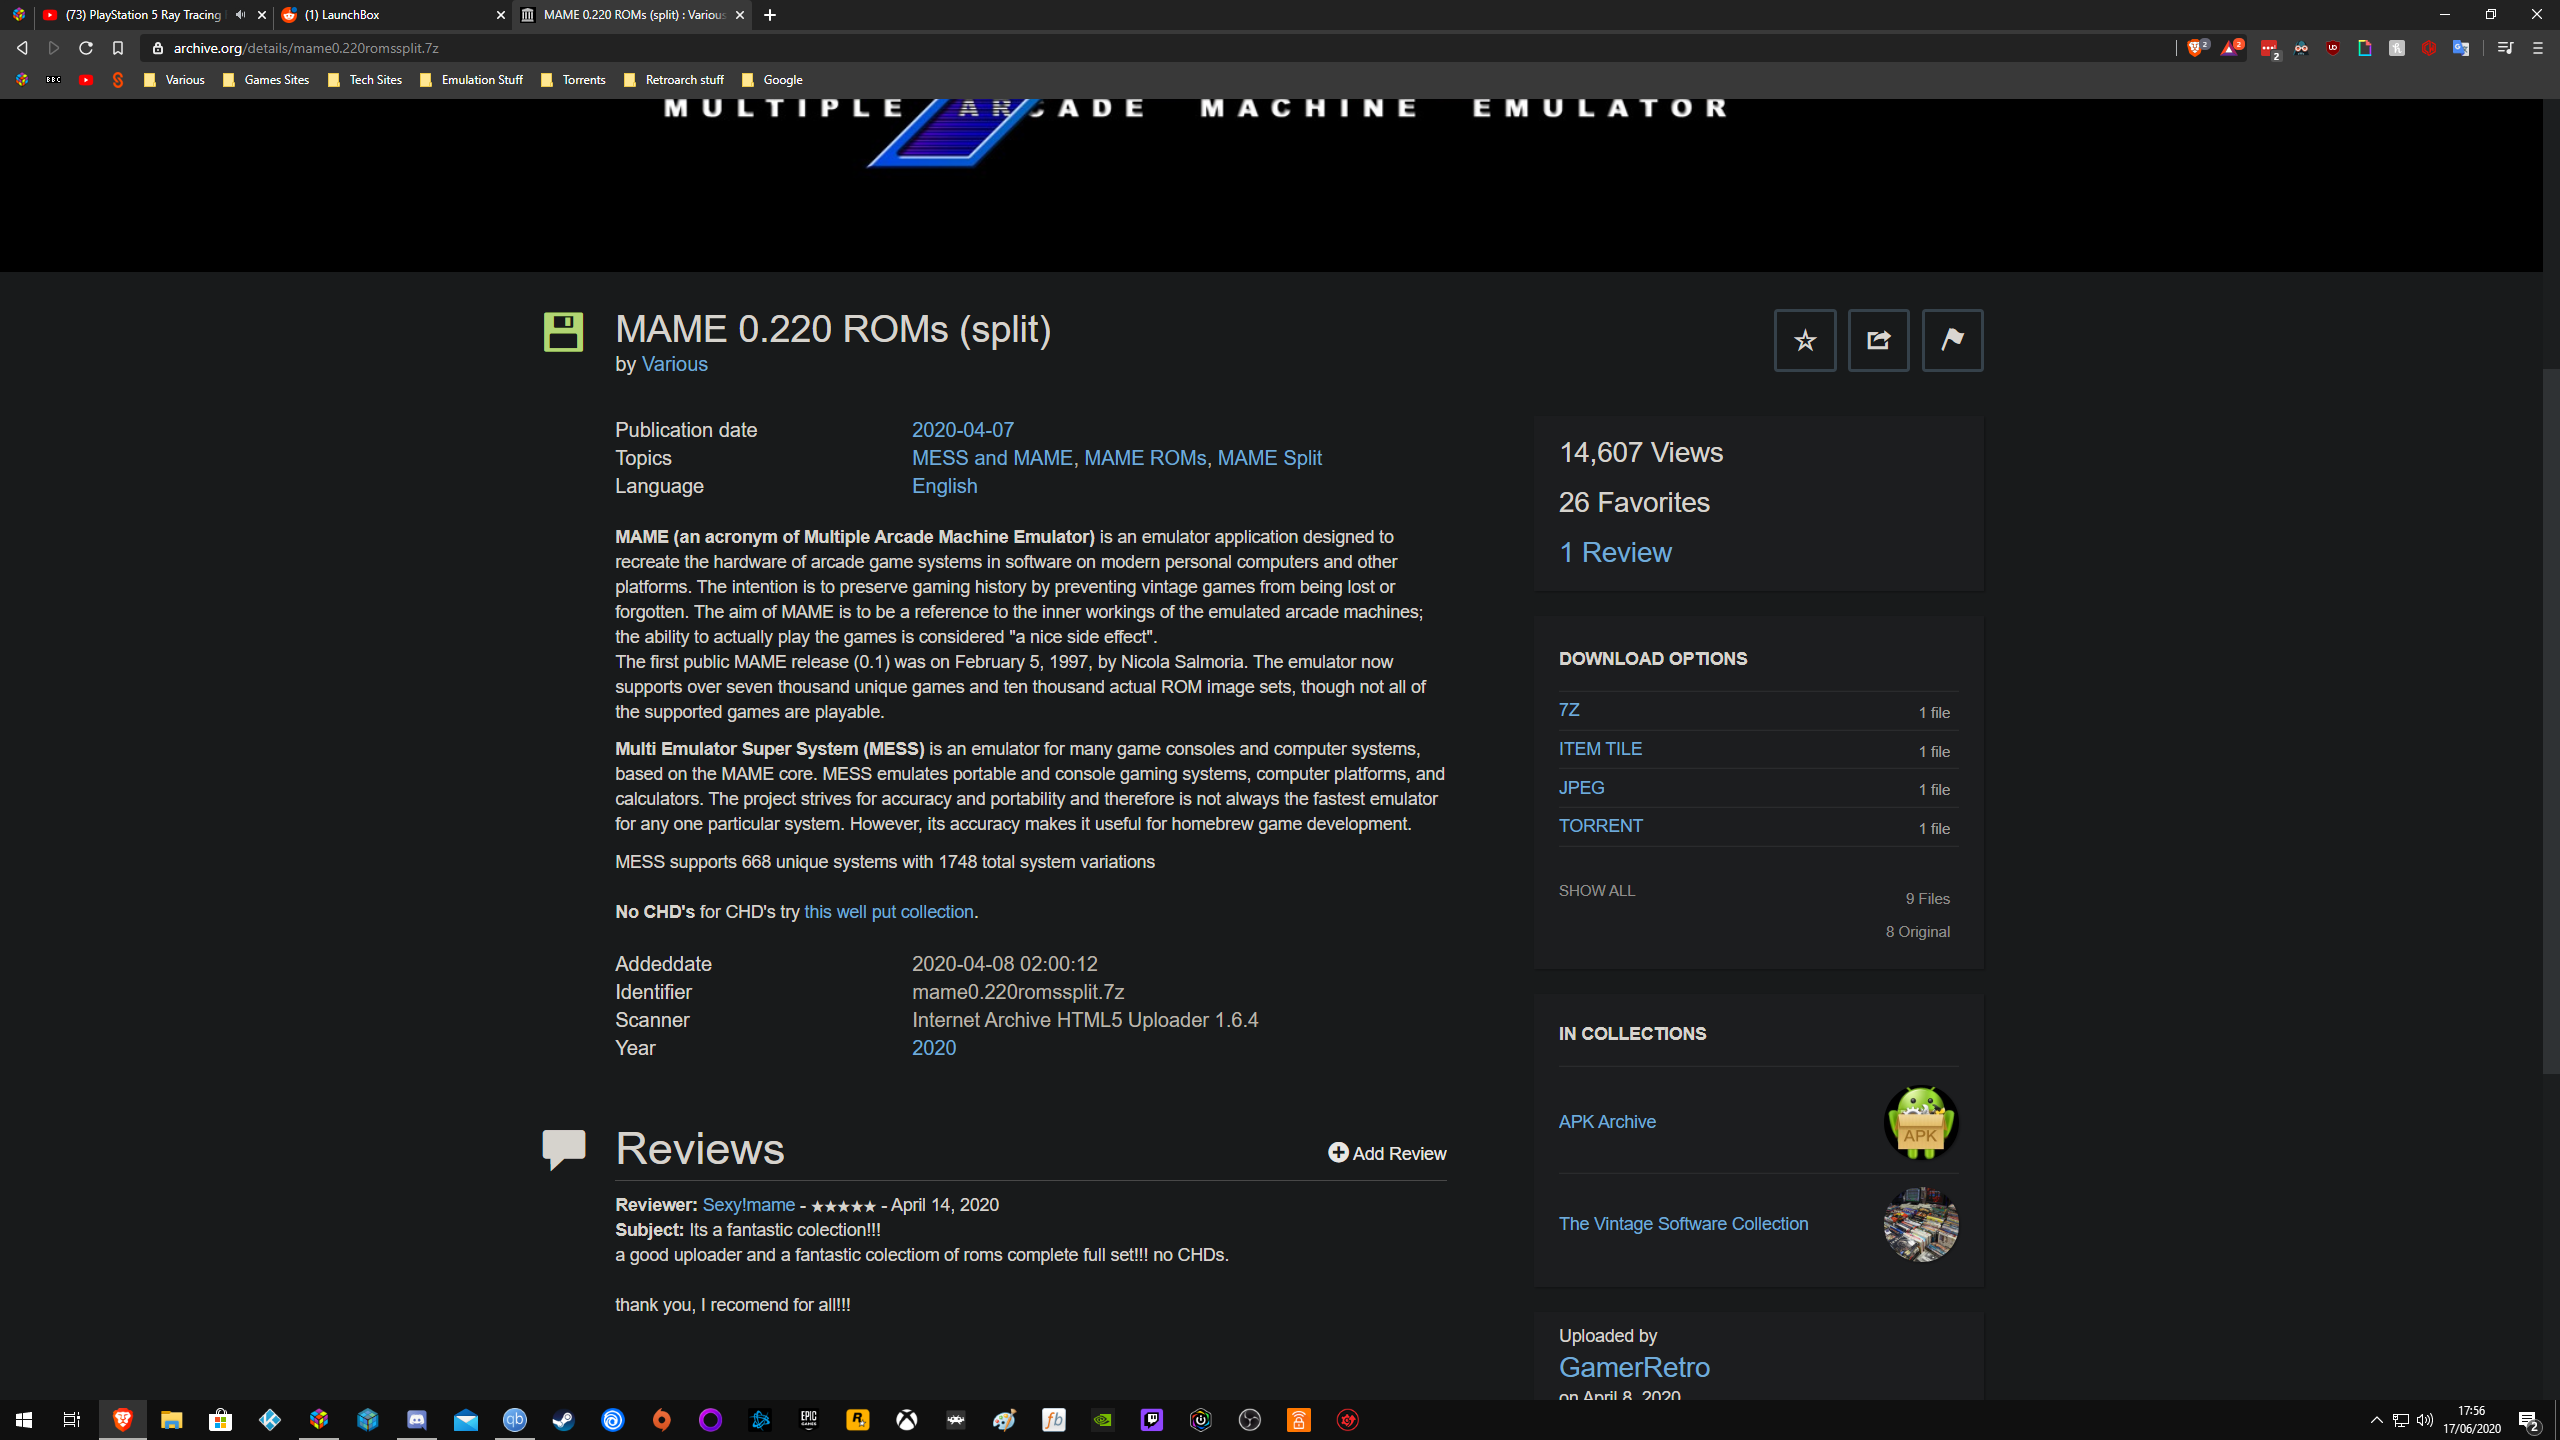
Task: Share this item via the share button
Action: (x=1879, y=341)
